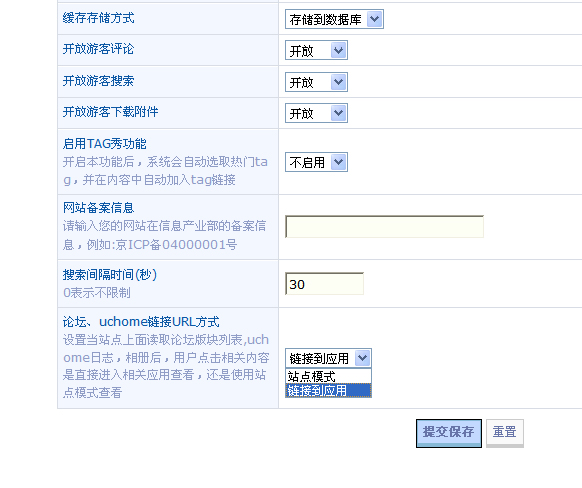Click the 重置 reset button
Viewport: 582px width, 488px height.
[x=505, y=433]
